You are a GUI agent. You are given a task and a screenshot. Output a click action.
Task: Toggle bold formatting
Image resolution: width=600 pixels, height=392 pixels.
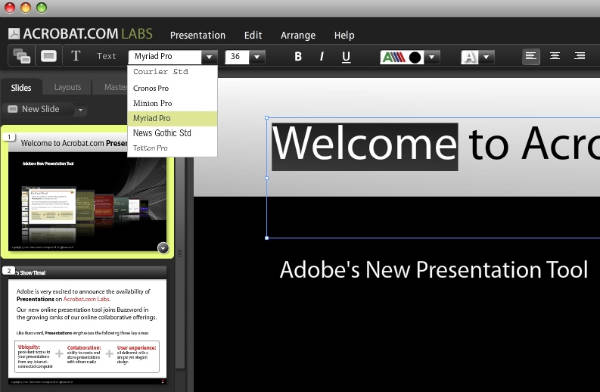[298, 57]
